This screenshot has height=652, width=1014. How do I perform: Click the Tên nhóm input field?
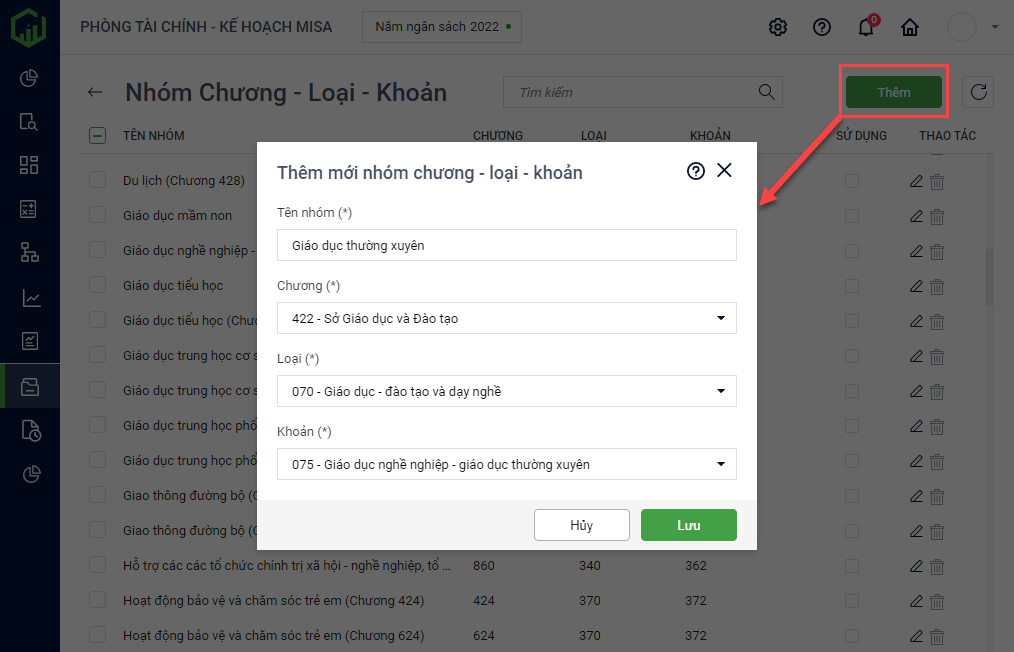coord(506,245)
